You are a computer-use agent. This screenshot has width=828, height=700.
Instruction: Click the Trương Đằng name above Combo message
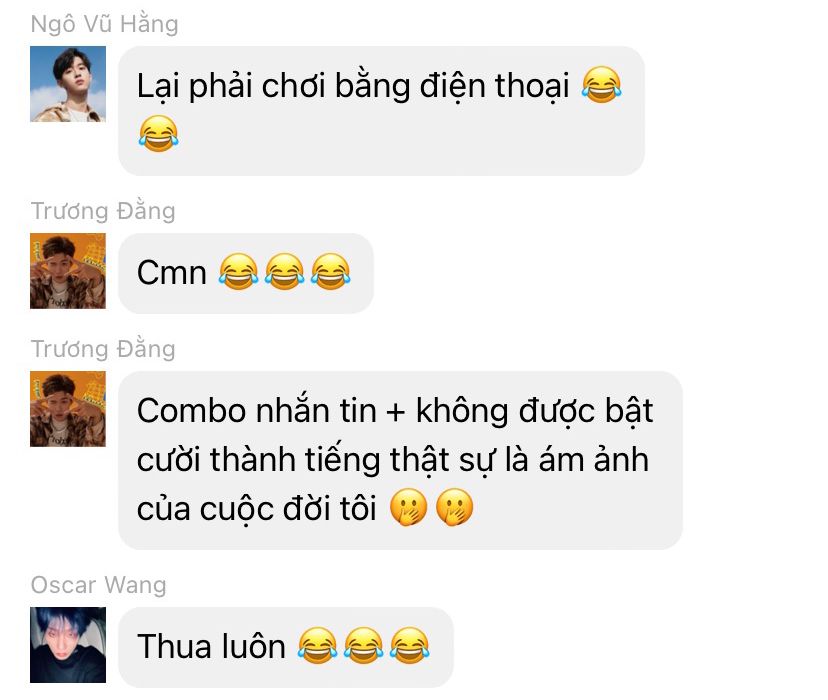tap(103, 349)
